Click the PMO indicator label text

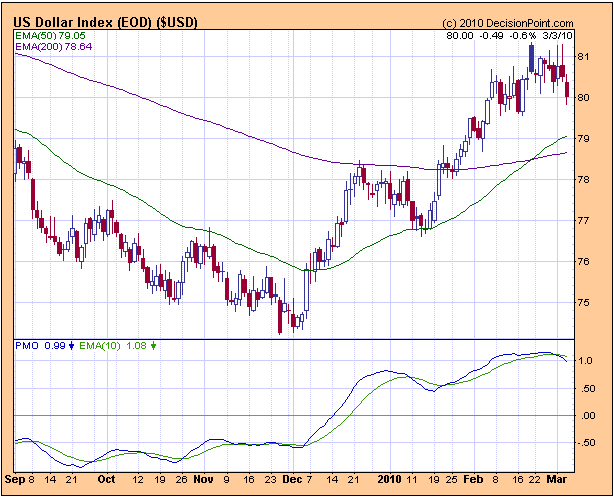click(x=26, y=346)
